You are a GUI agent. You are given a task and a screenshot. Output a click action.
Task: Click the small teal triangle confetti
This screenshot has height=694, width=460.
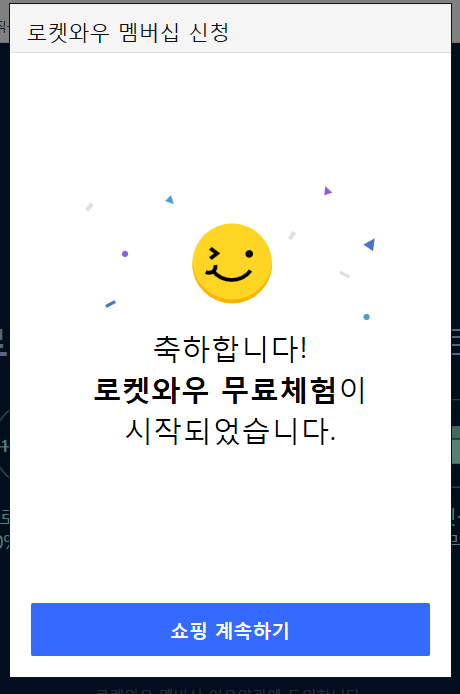(170, 200)
